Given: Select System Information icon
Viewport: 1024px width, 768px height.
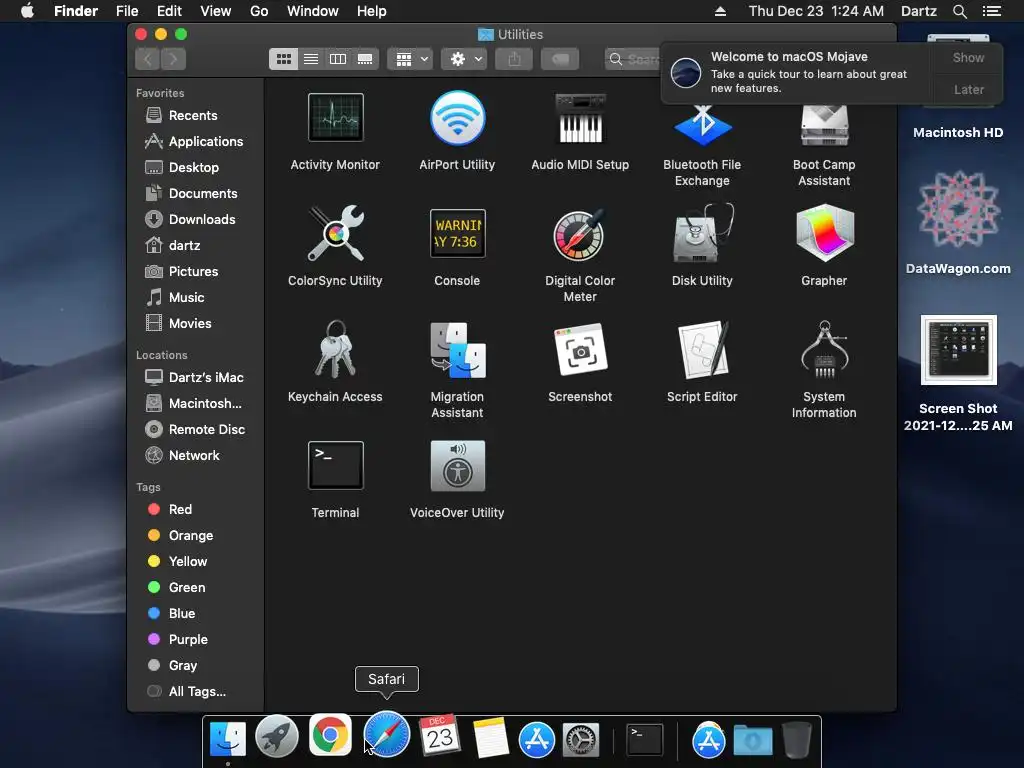Looking at the screenshot, I should (824, 349).
